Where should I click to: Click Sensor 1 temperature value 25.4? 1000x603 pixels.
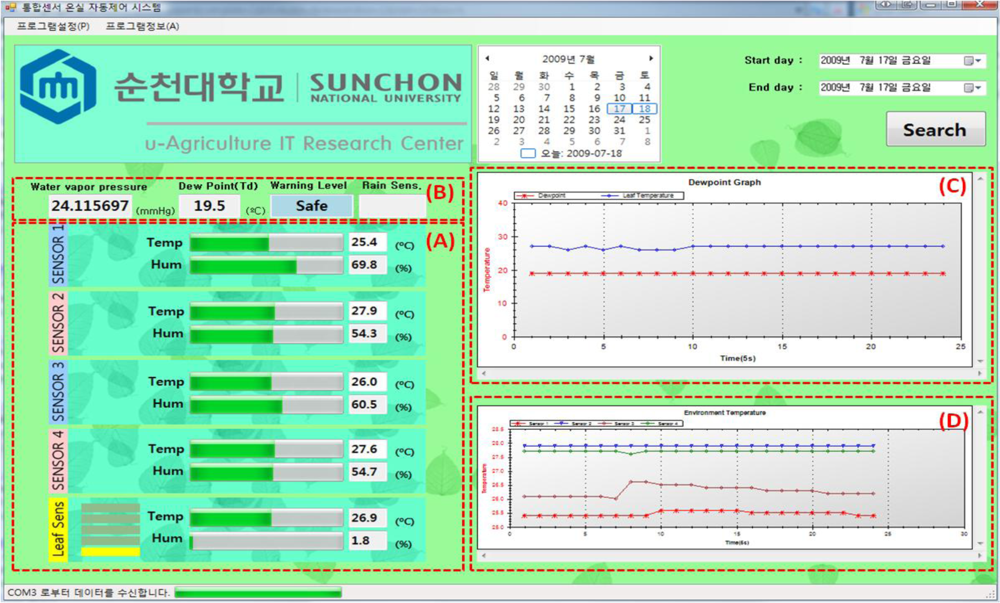[367, 242]
